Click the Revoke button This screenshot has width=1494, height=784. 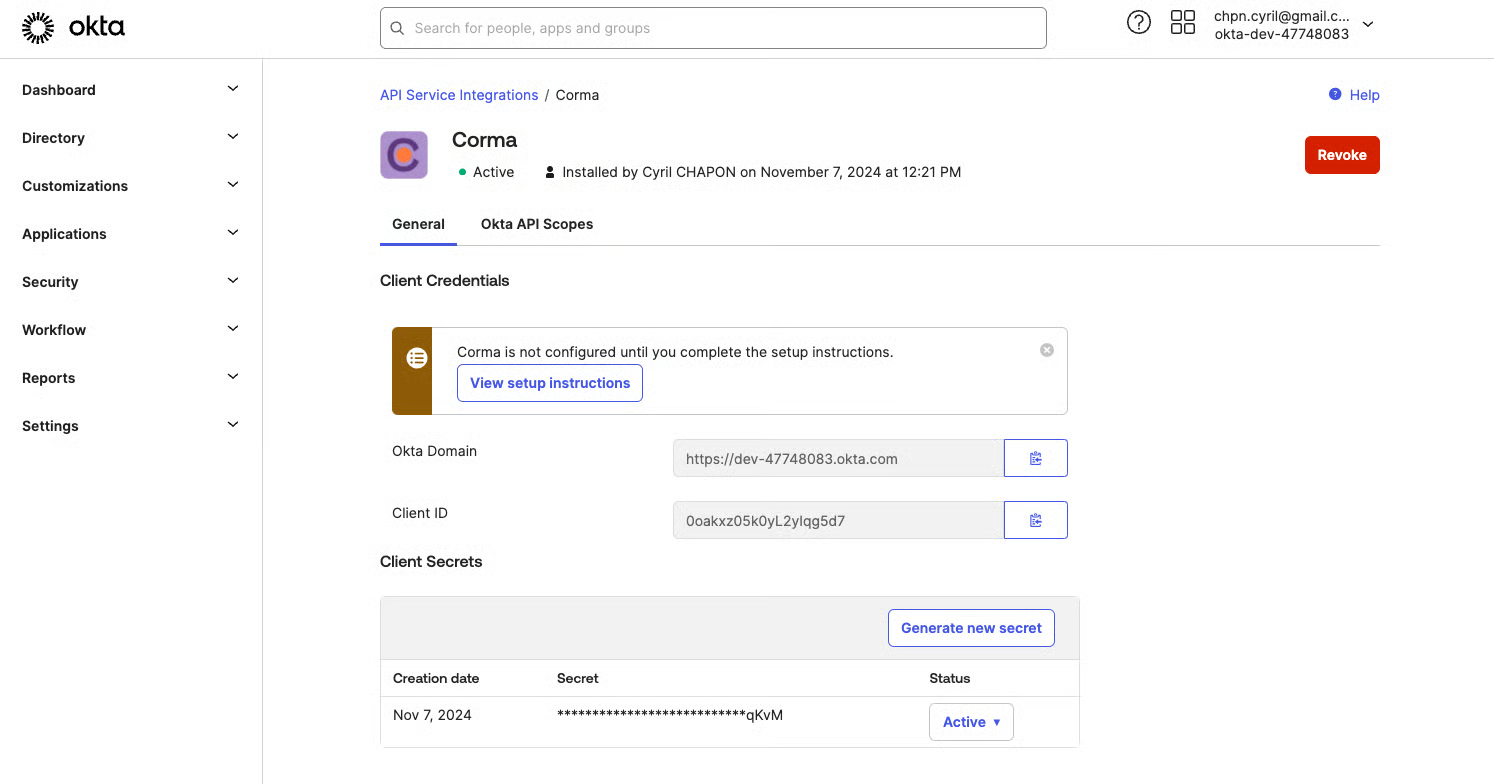point(1341,155)
